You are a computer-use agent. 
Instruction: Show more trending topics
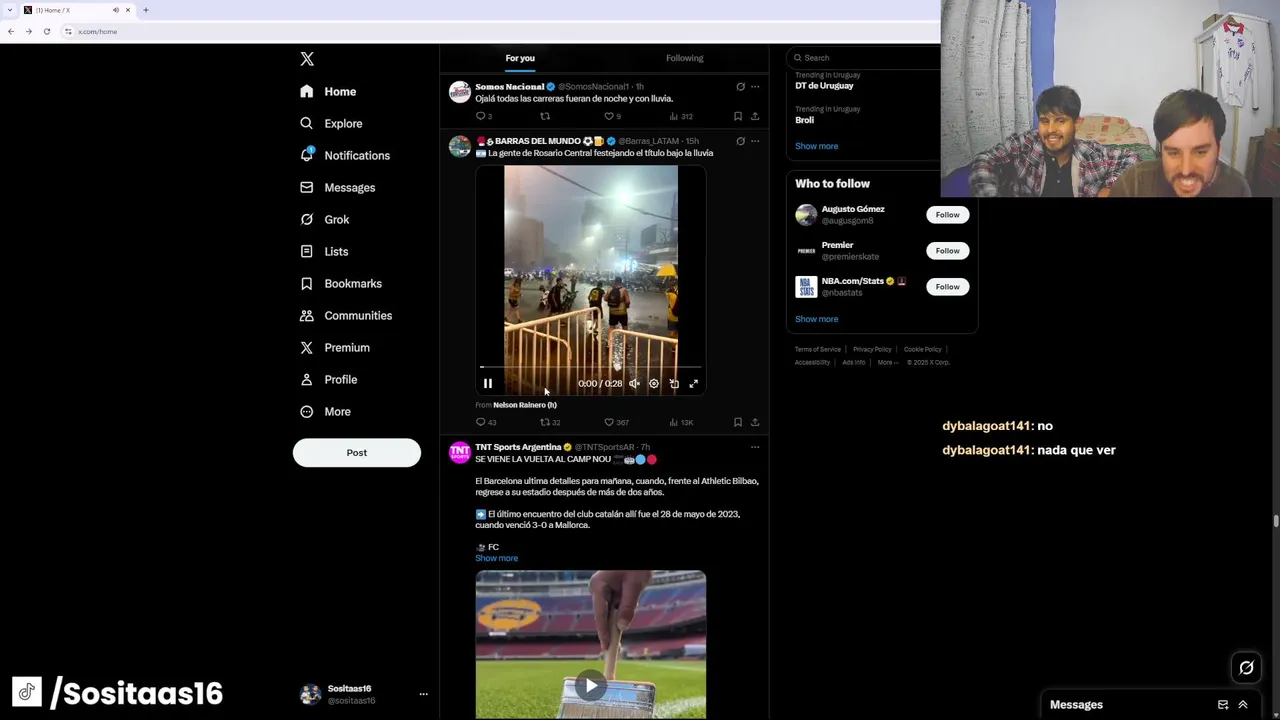click(816, 146)
